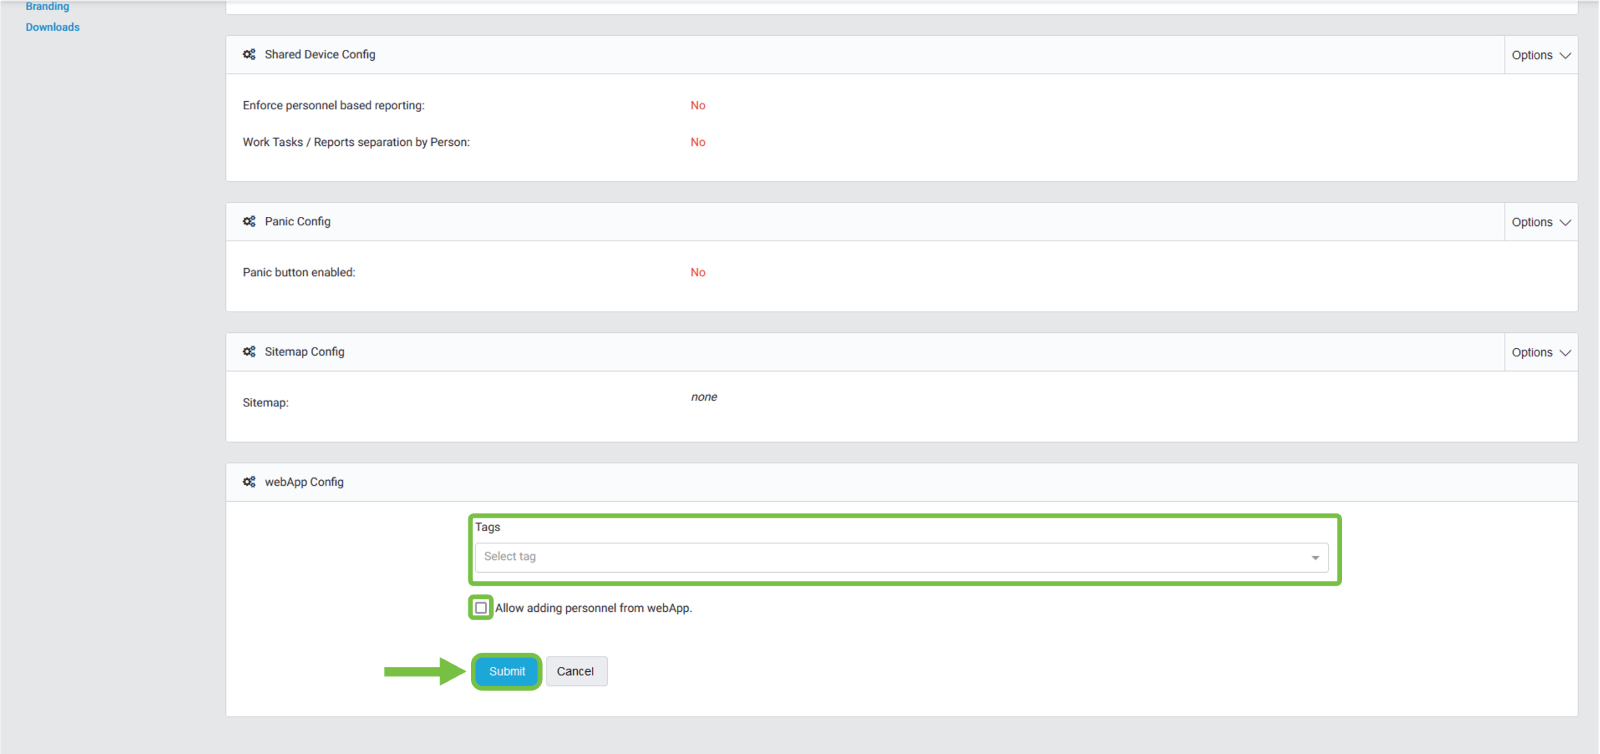Click the gear icon beside Shared Device Config
1600x754 pixels.
(249, 55)
